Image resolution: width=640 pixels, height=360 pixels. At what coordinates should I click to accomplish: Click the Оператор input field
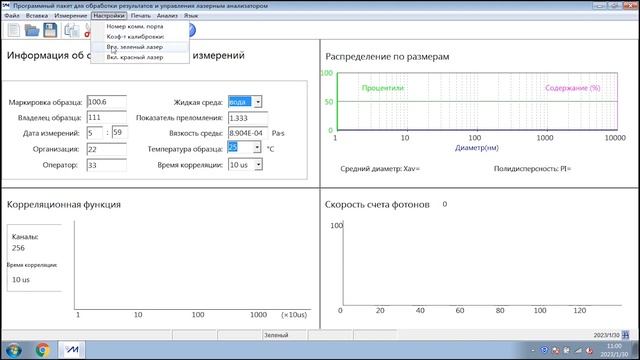tap(107, 165)
